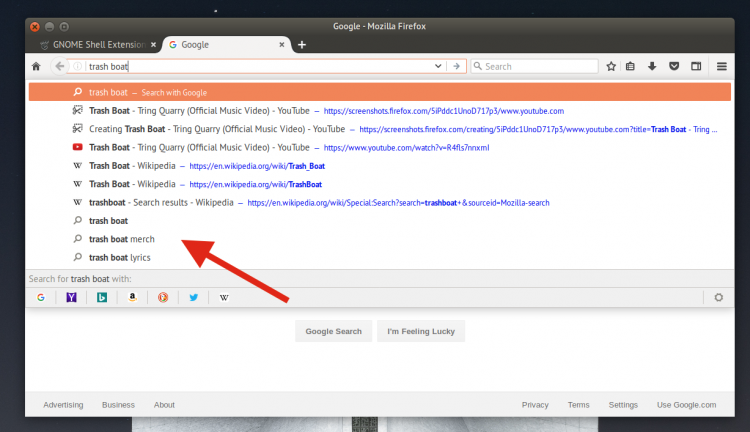Open screenshots.firefox.com Trash Boat Tring Quarry result

click(380, 111)
